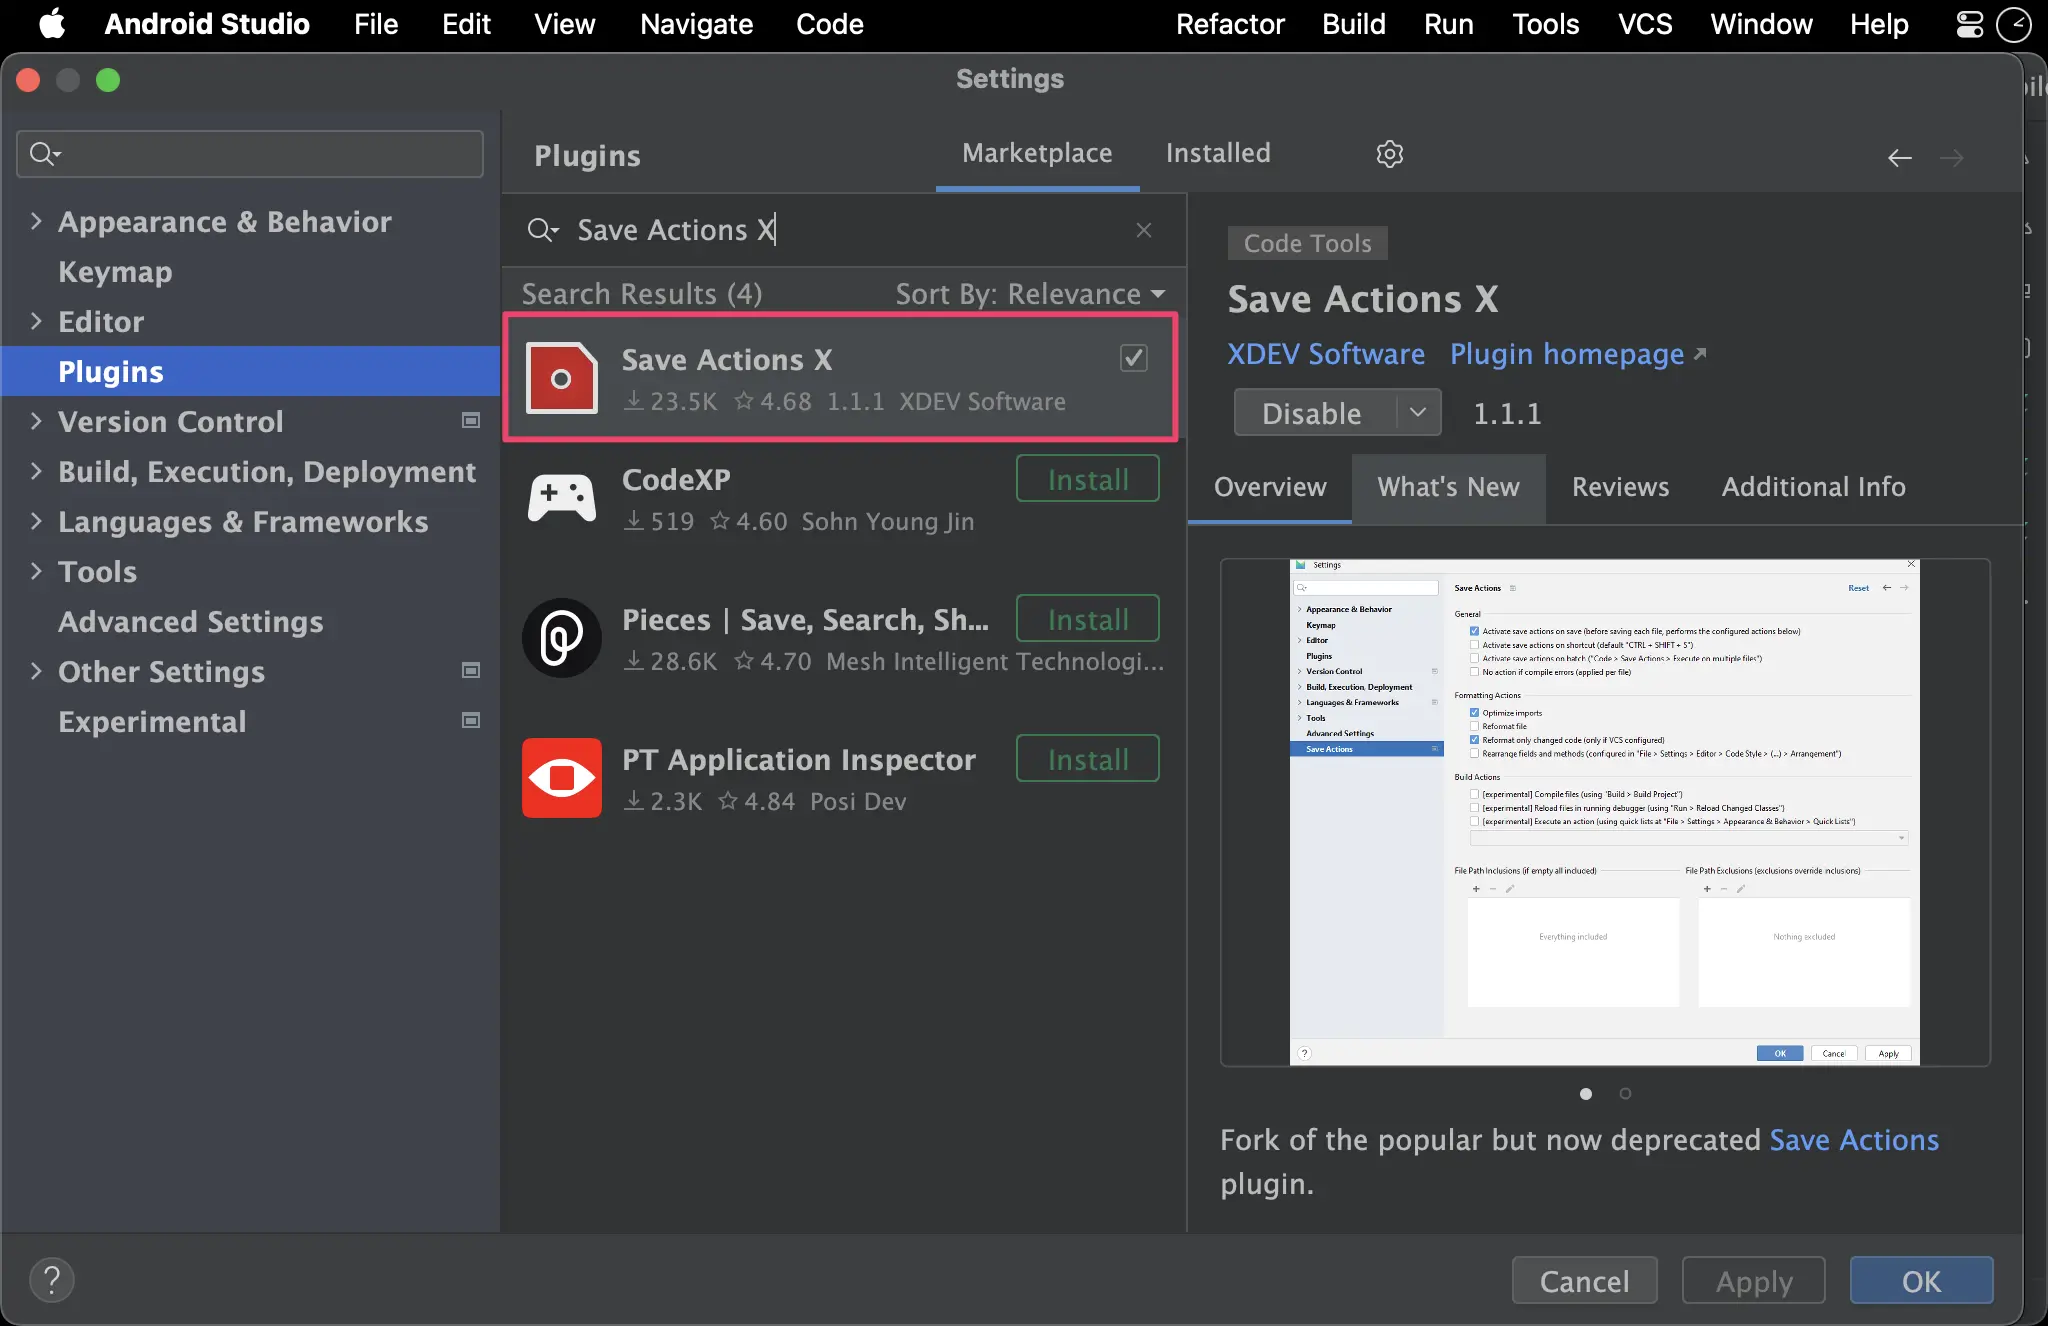
Task: Select the first screenshot carousel dot
Action: (1586, 1094)
